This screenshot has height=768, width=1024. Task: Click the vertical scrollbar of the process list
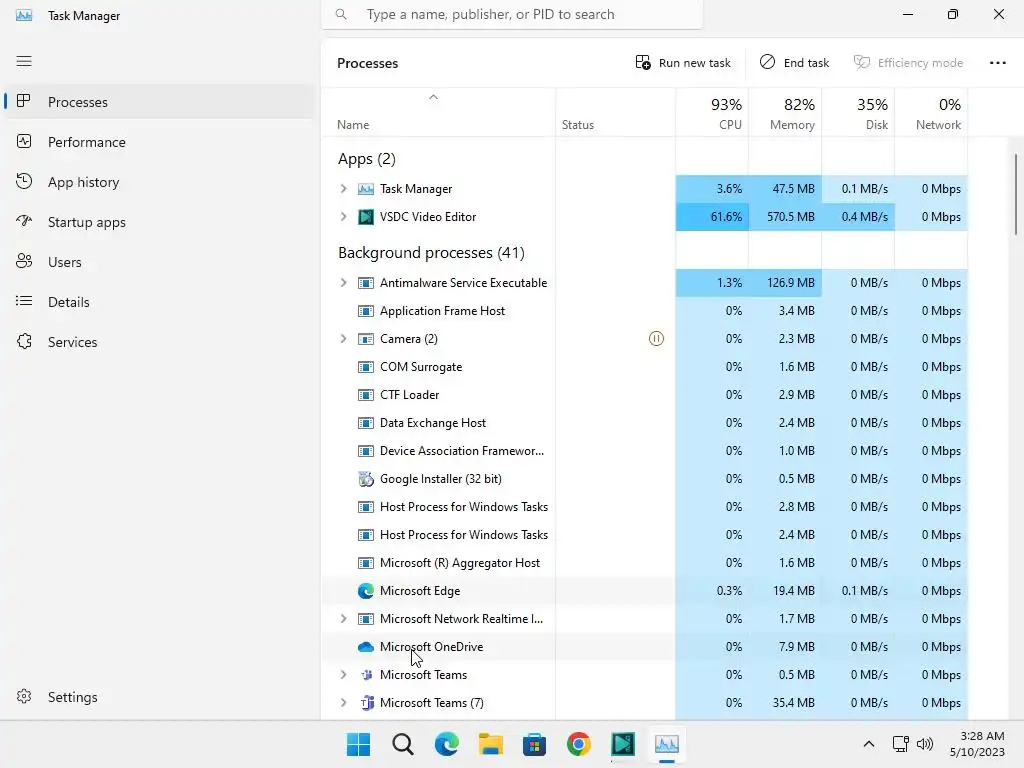click(1016, 194)
